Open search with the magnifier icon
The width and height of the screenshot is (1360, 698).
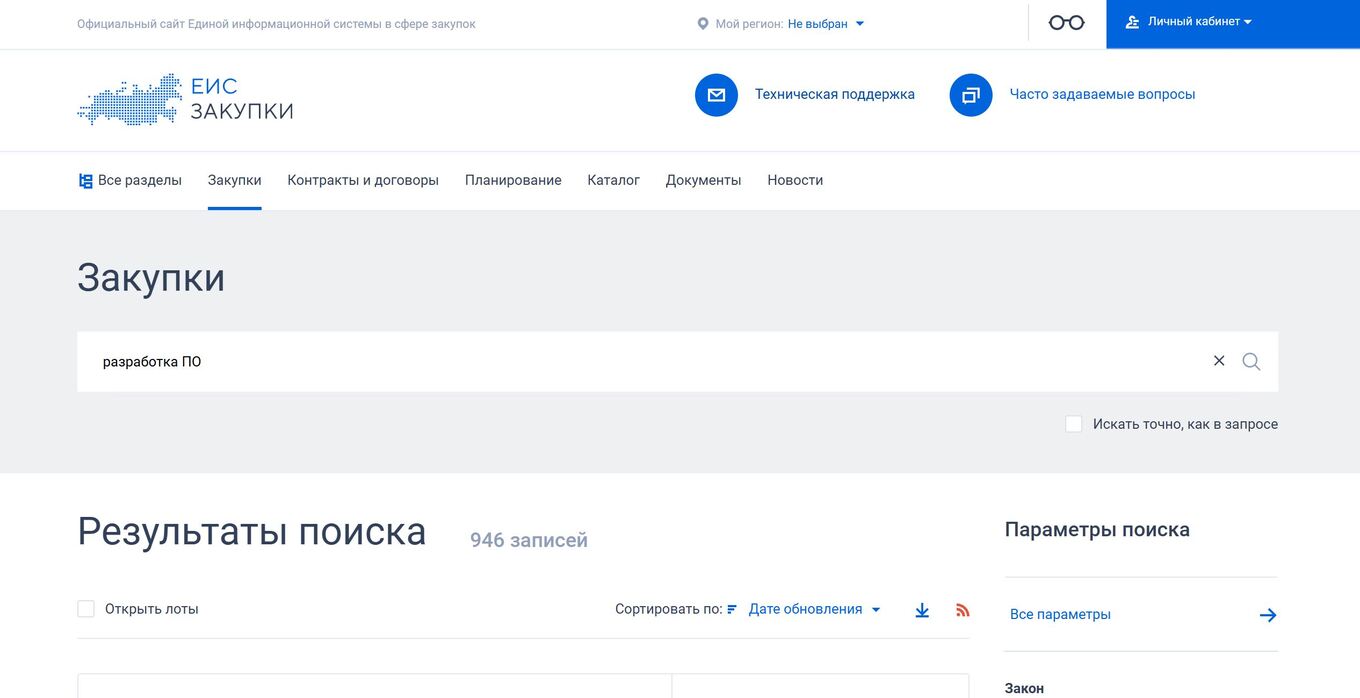(1251, 361)
